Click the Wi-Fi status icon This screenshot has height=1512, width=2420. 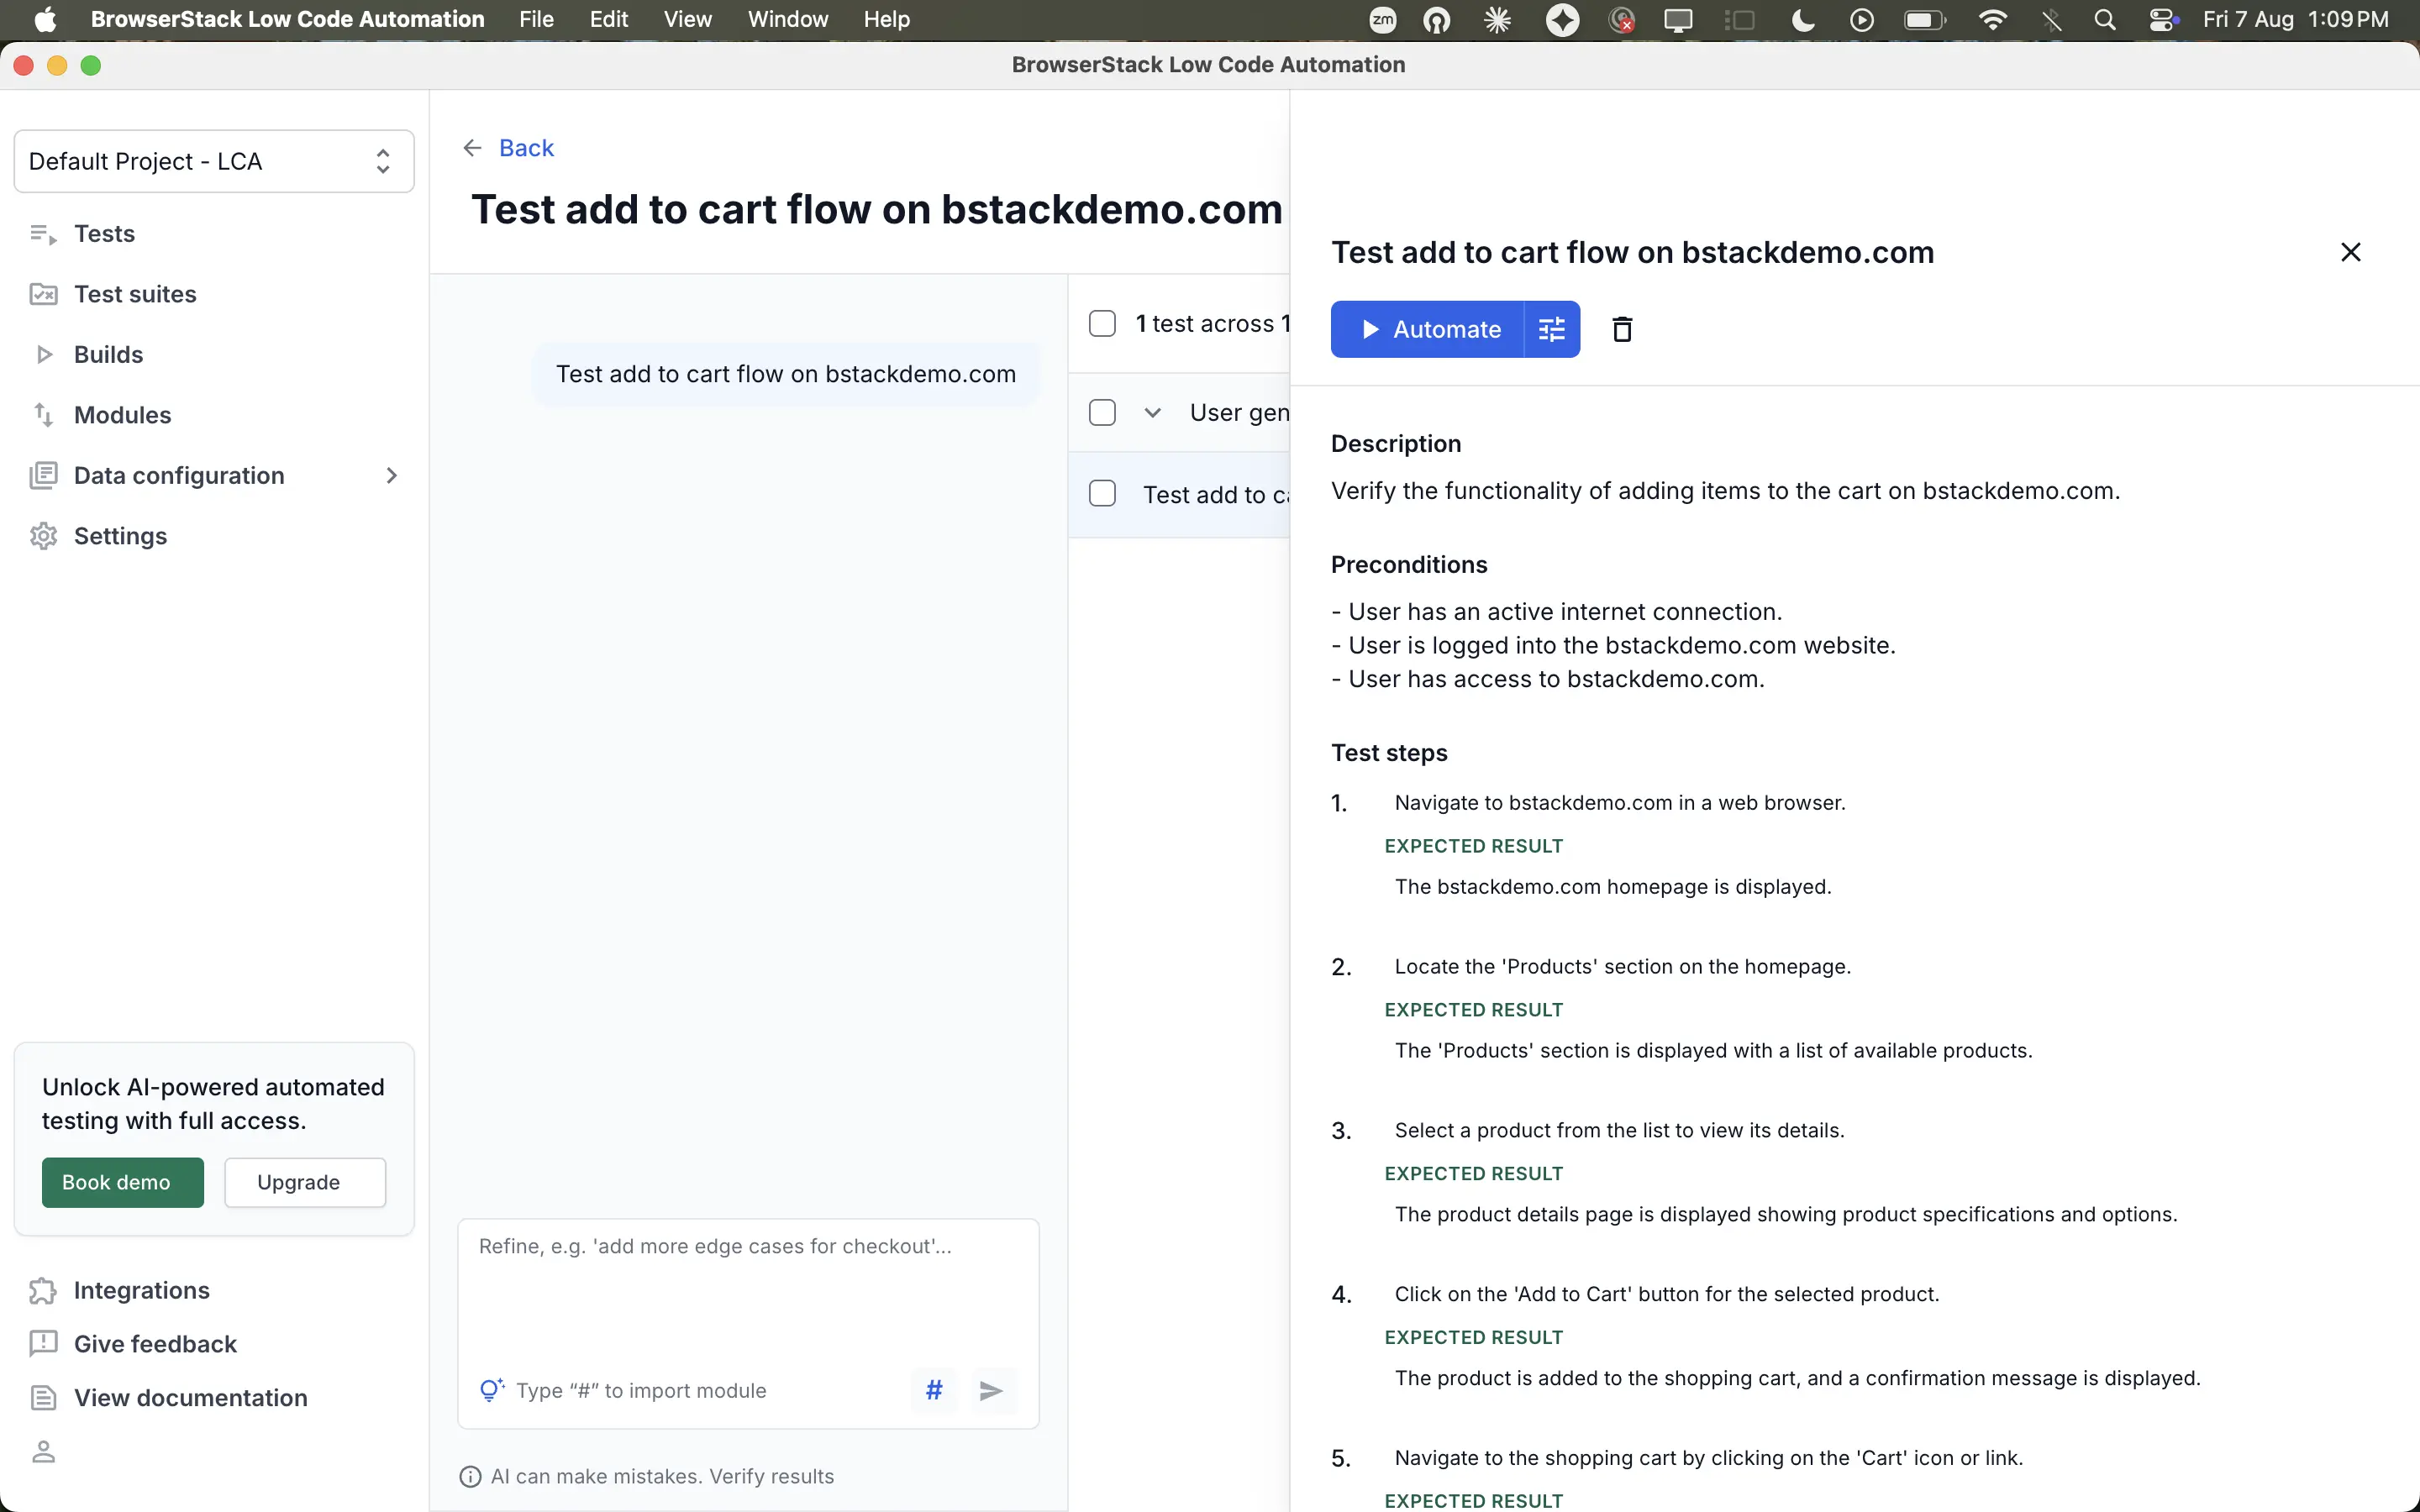click(1992, 19)
